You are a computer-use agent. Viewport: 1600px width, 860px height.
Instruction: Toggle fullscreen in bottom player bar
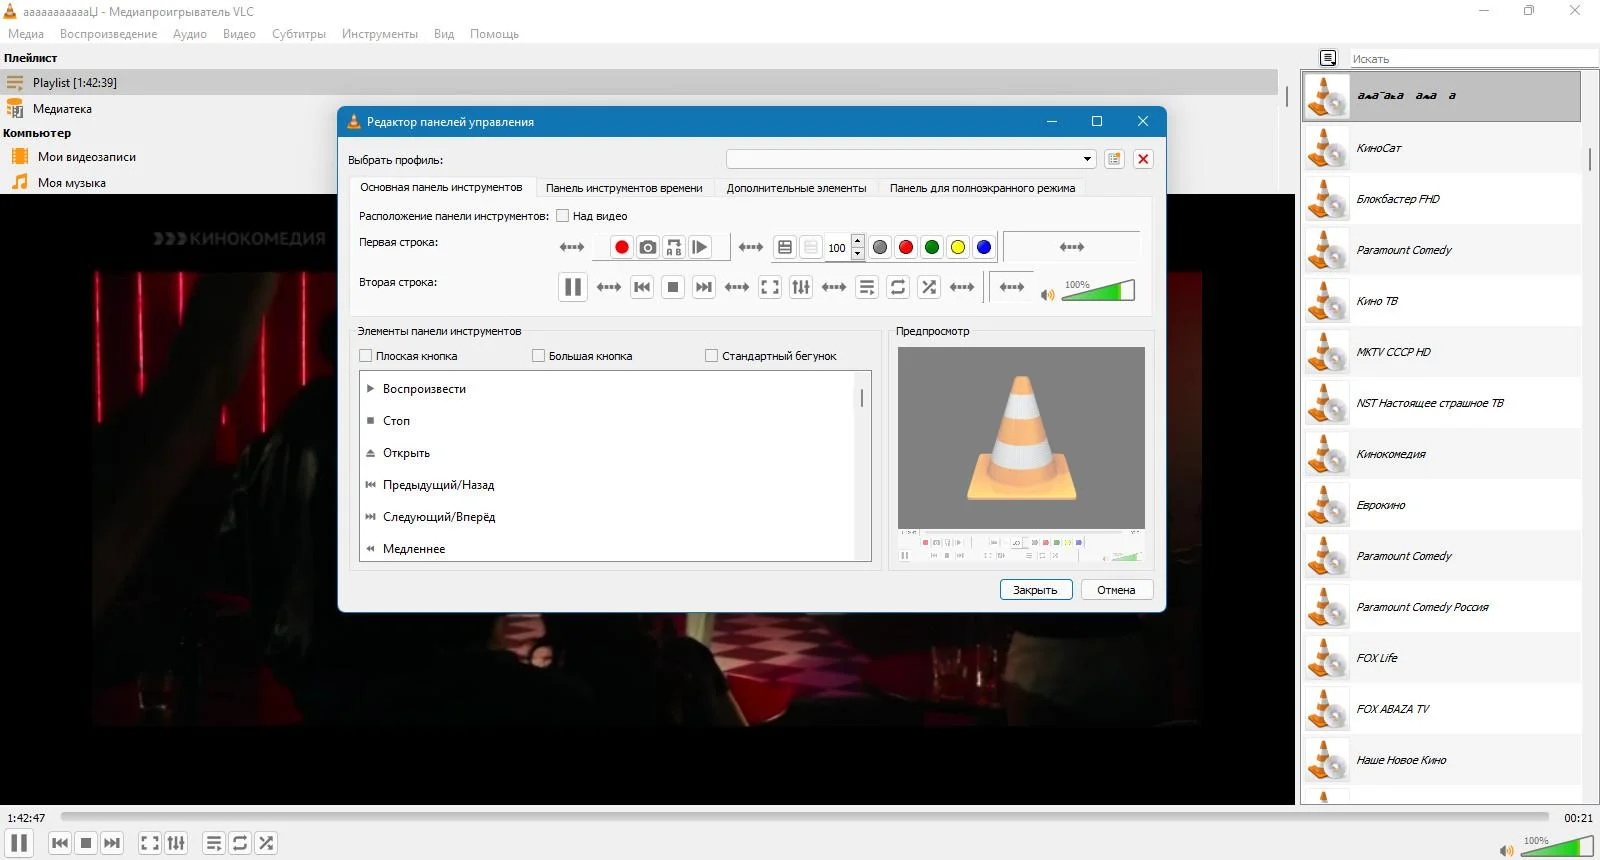point(150,843)
